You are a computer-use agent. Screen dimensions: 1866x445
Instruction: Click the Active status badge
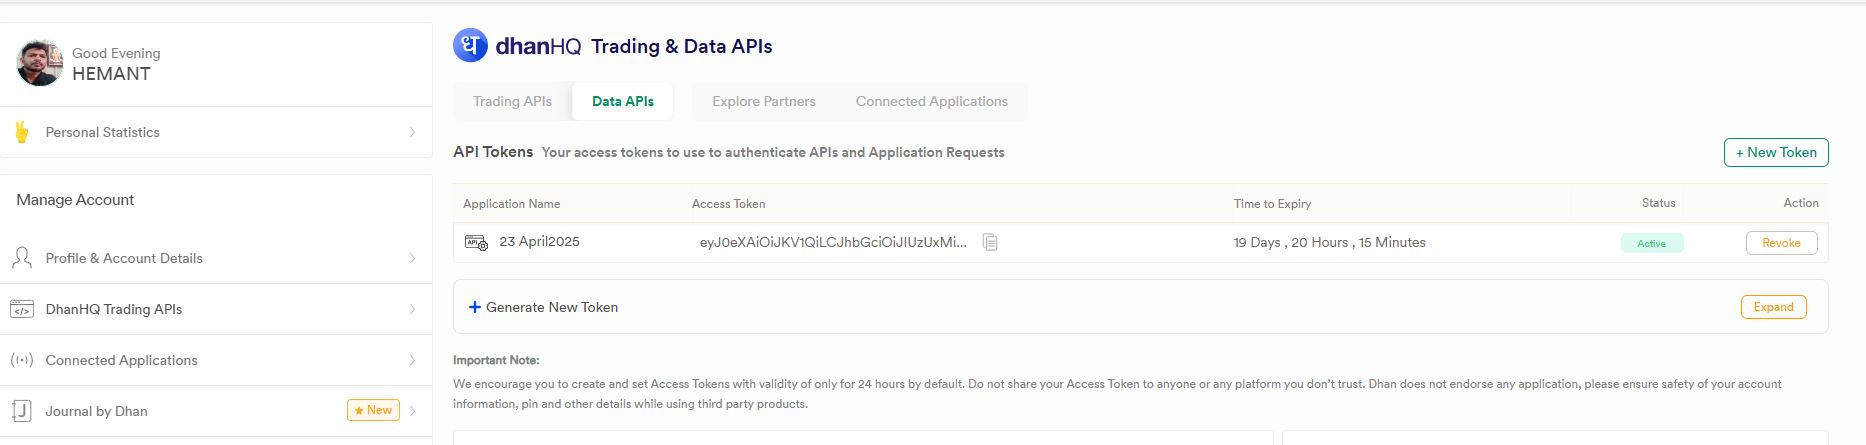[1651, 243]
